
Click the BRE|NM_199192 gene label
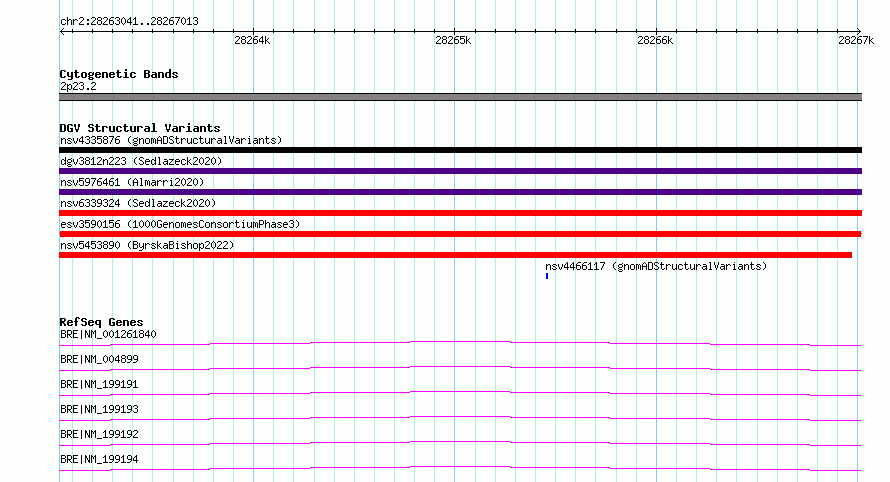click(99, 434)
